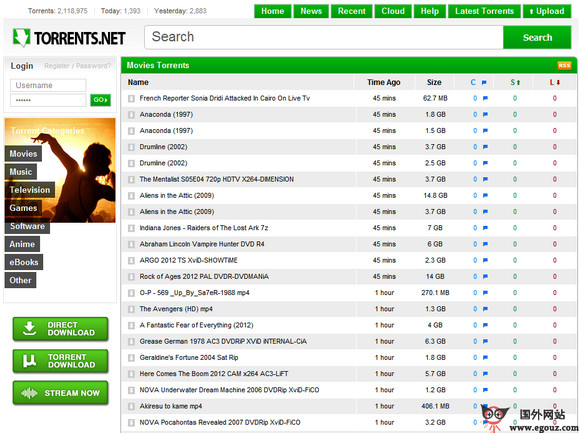This screenshot has width=580, height=433.
Task: Click the Stream Now button
Action: pyautogui.click(x=60, y=393)
